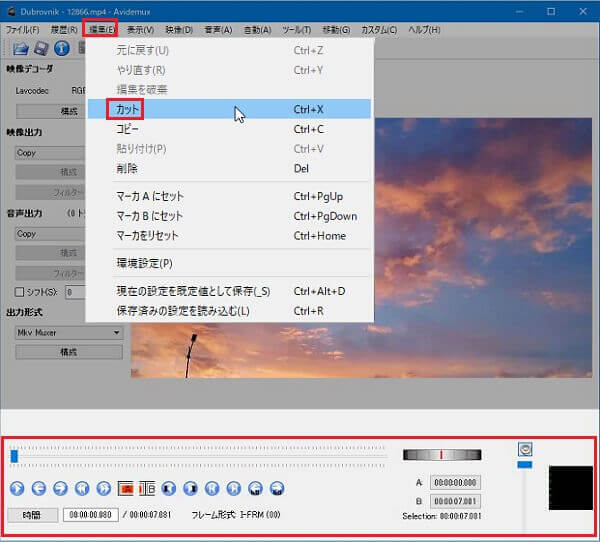Open the 自動(A) menu
600x542 pixels.
pos(258,30)
